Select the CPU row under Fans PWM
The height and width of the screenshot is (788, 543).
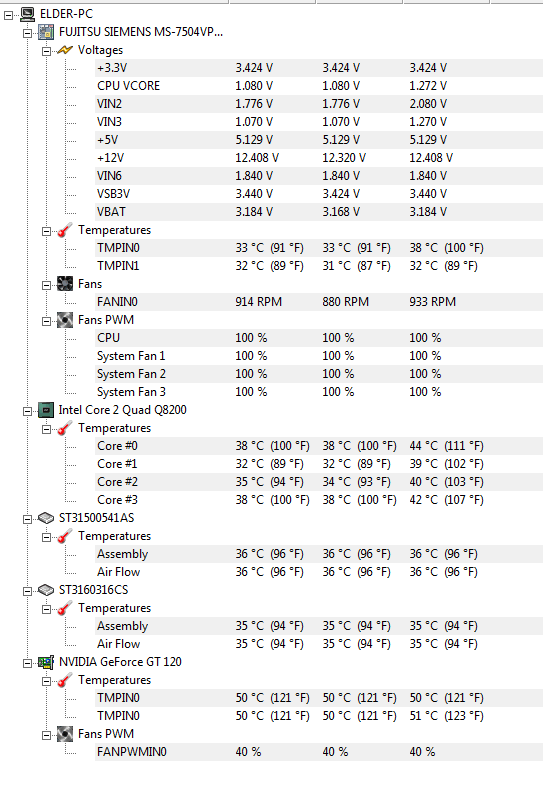tap(319, 338)
